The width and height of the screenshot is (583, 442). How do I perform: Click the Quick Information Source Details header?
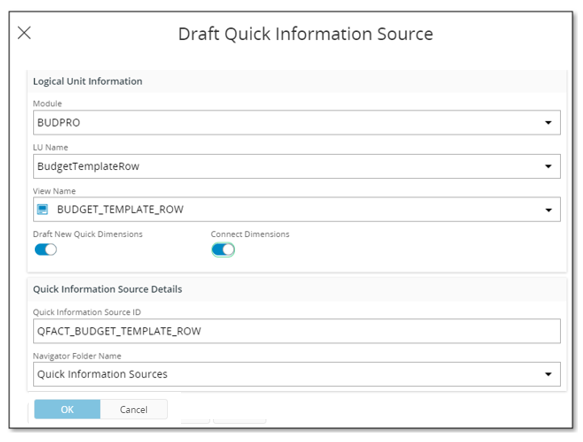pyautogui.click(x=107, y=289)
